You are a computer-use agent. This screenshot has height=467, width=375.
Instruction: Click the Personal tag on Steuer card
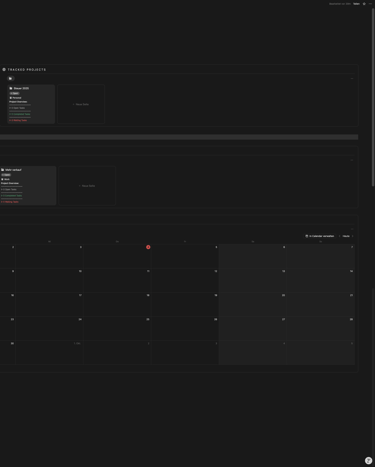pyautogui.click(x=16, y=98)
